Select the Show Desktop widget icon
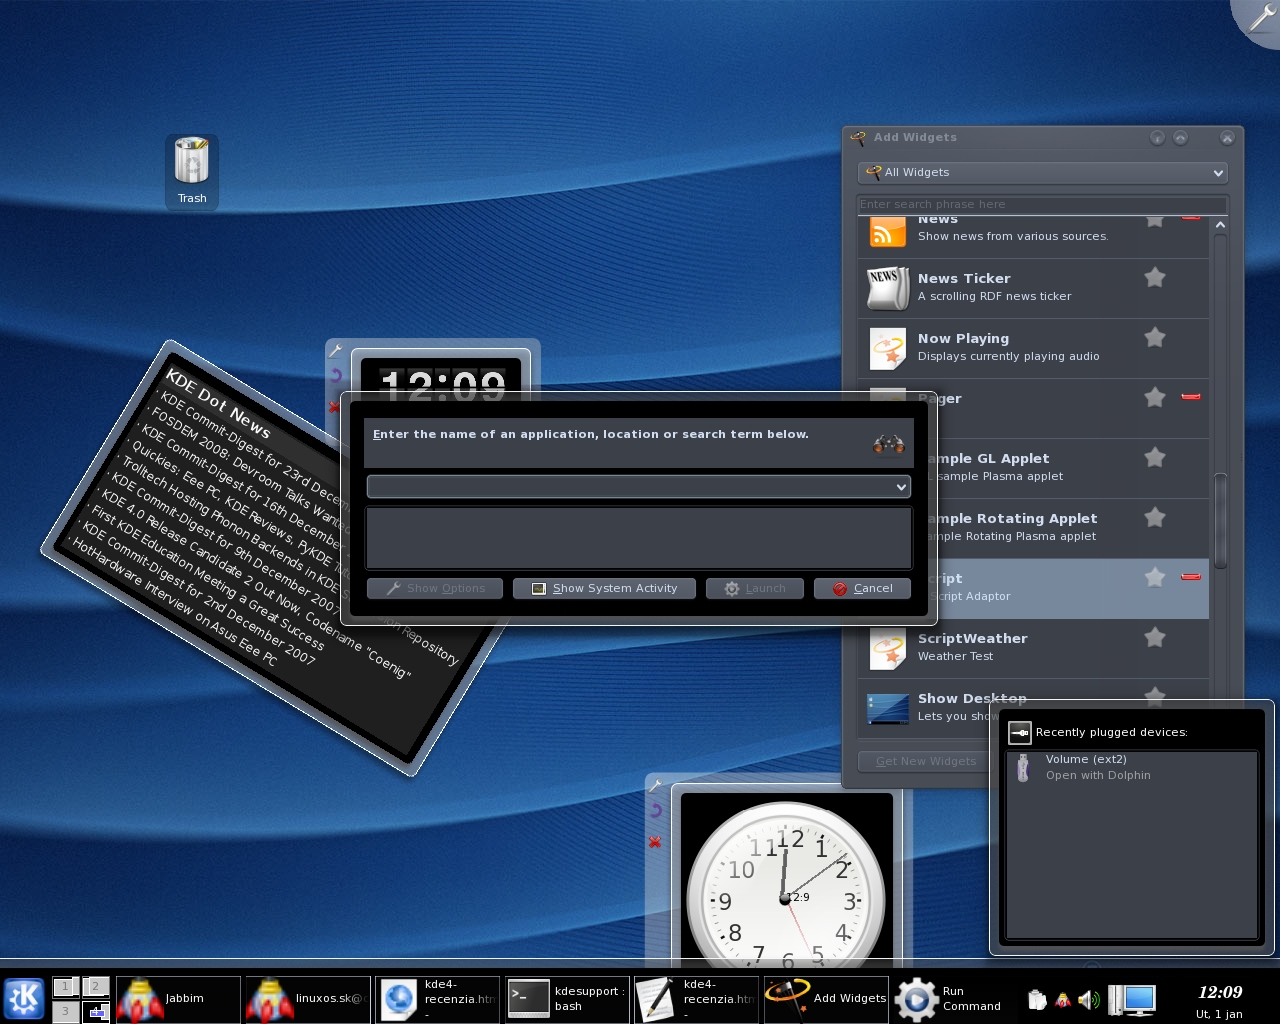 click(x=888, y=708)
